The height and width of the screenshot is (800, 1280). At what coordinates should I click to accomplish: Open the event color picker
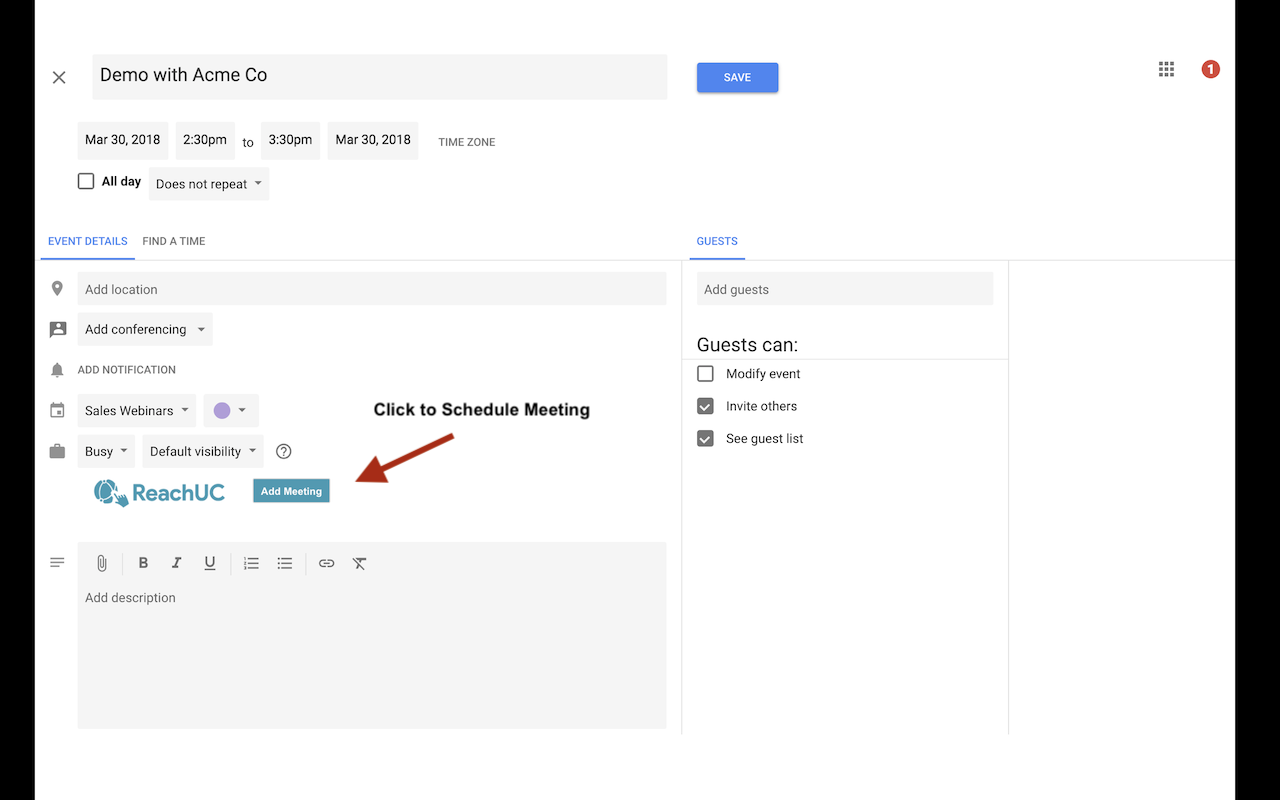point(231,410)
